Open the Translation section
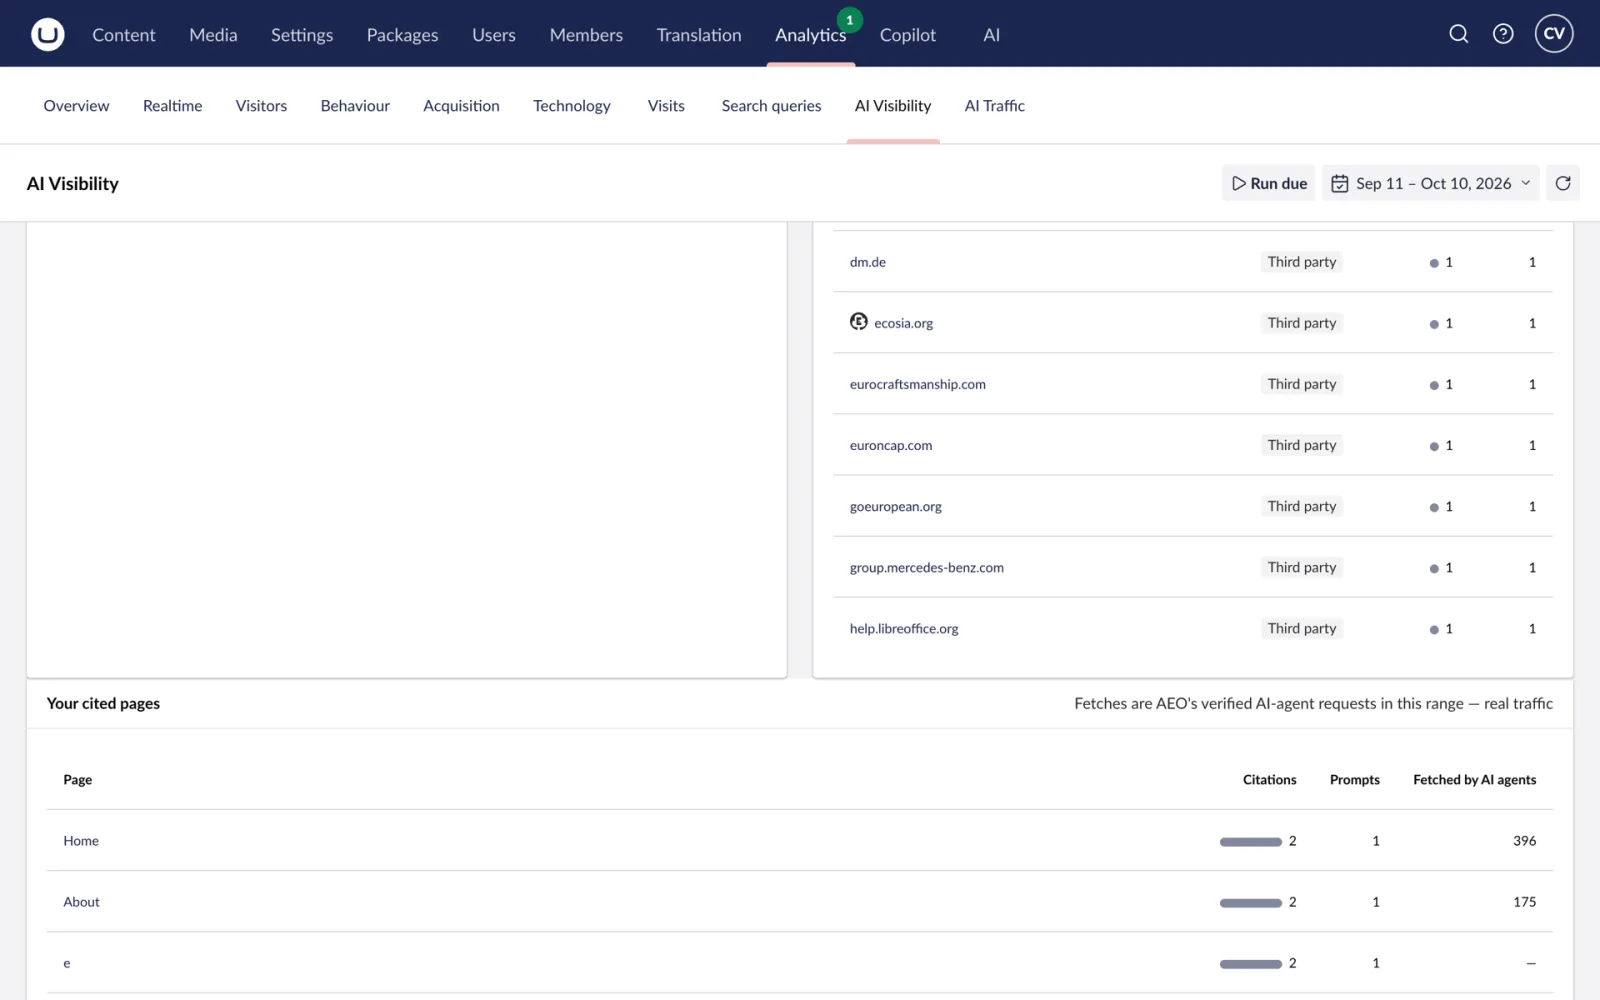 699,35
